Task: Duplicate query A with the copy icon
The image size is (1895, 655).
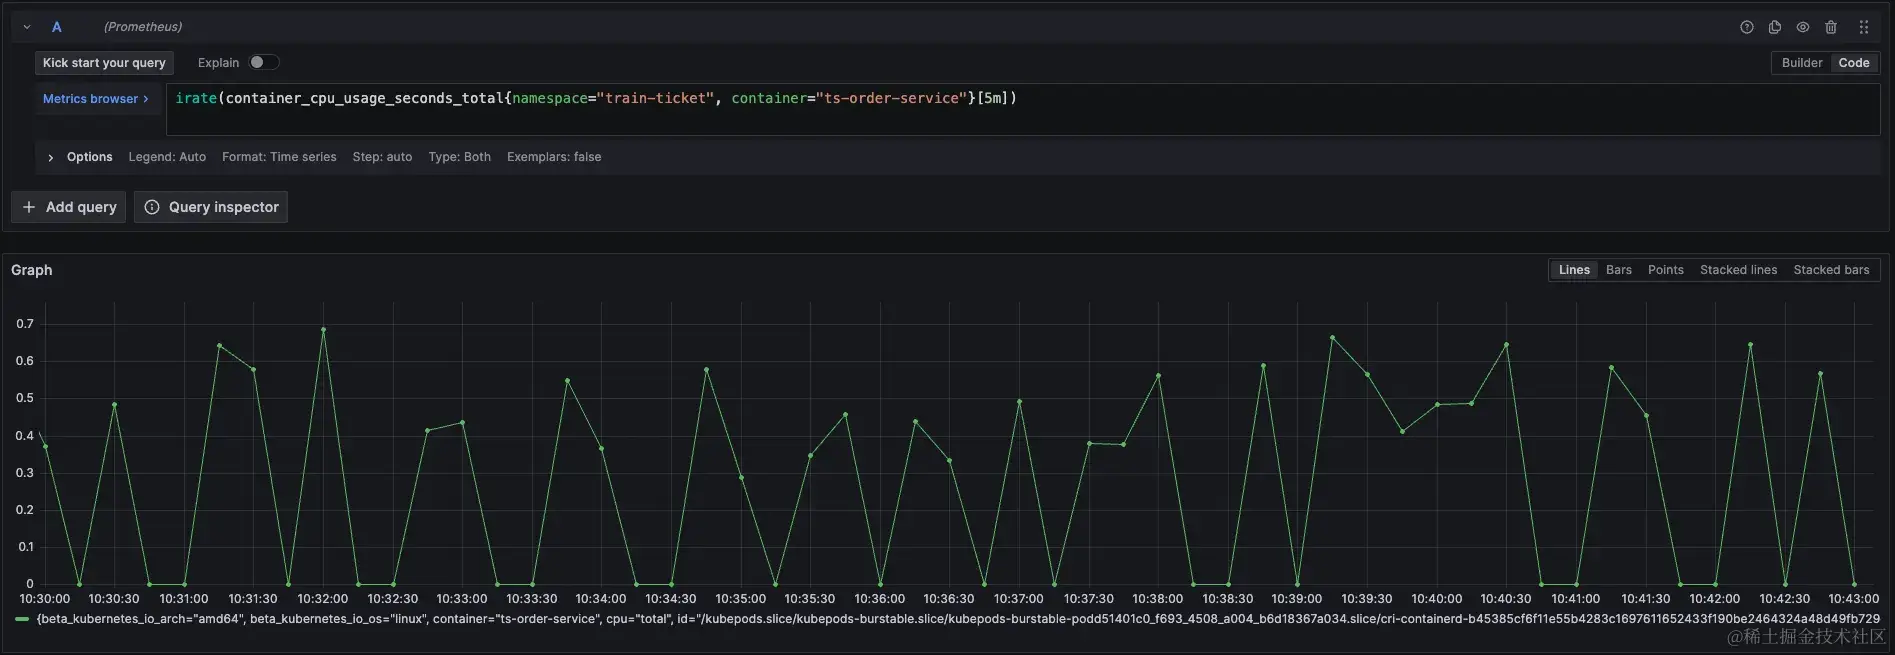Action: tap(1774, 28)
